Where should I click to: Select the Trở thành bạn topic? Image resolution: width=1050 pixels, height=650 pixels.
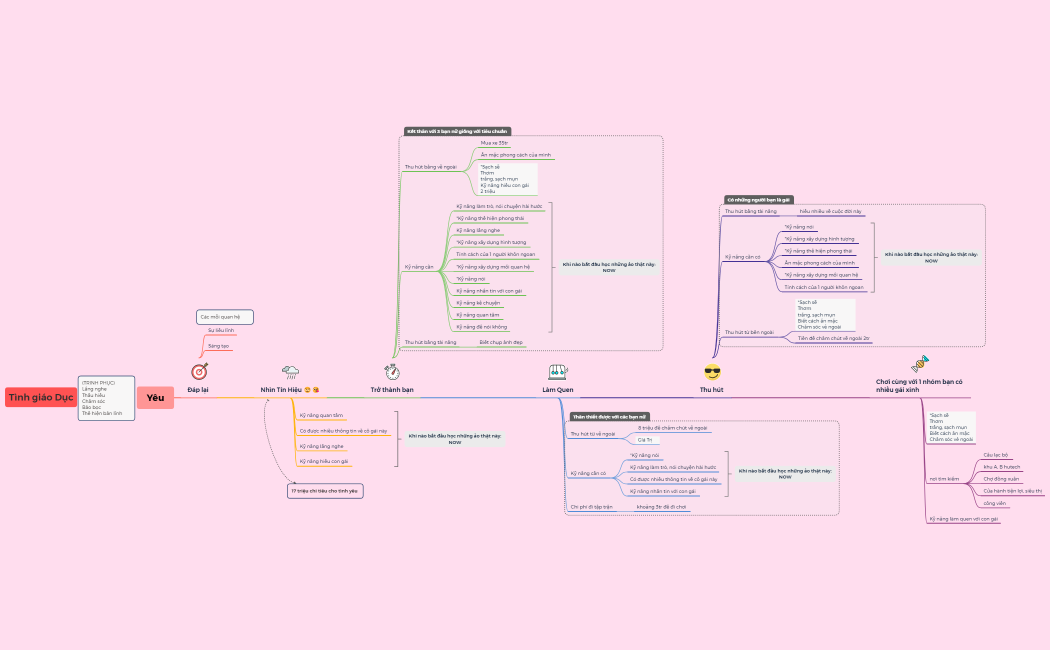pyautogui.click(x=392, y=390)
